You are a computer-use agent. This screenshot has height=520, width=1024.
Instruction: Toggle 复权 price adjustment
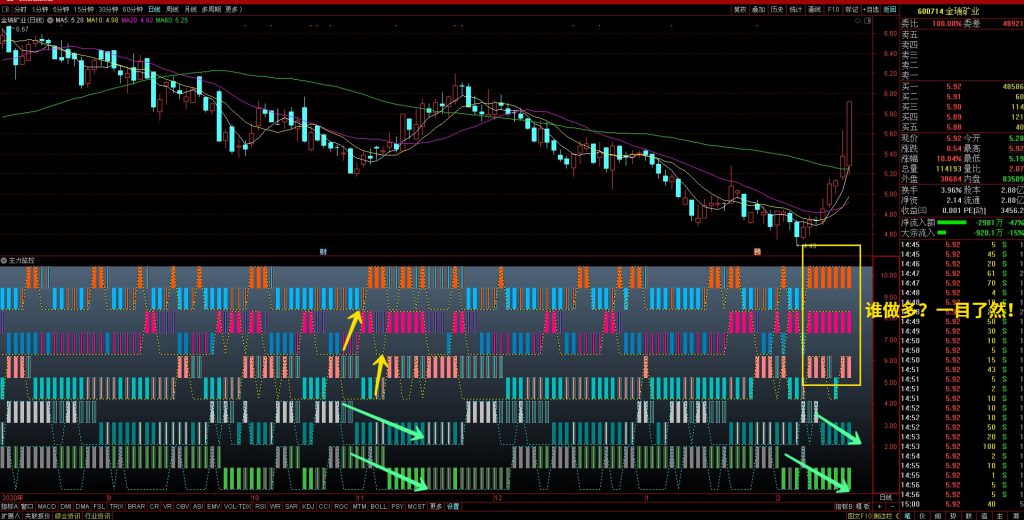pyautogui.click(x=740, y=8)
